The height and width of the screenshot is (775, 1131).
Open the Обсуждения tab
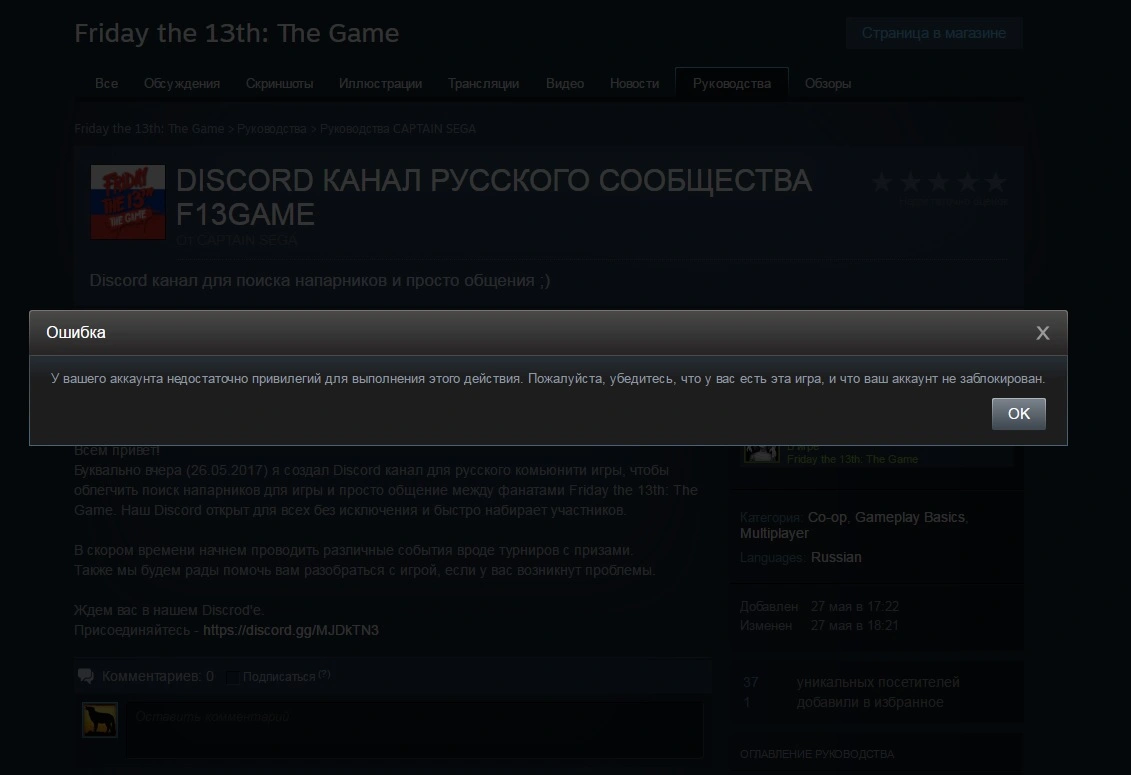pos(182,84)
